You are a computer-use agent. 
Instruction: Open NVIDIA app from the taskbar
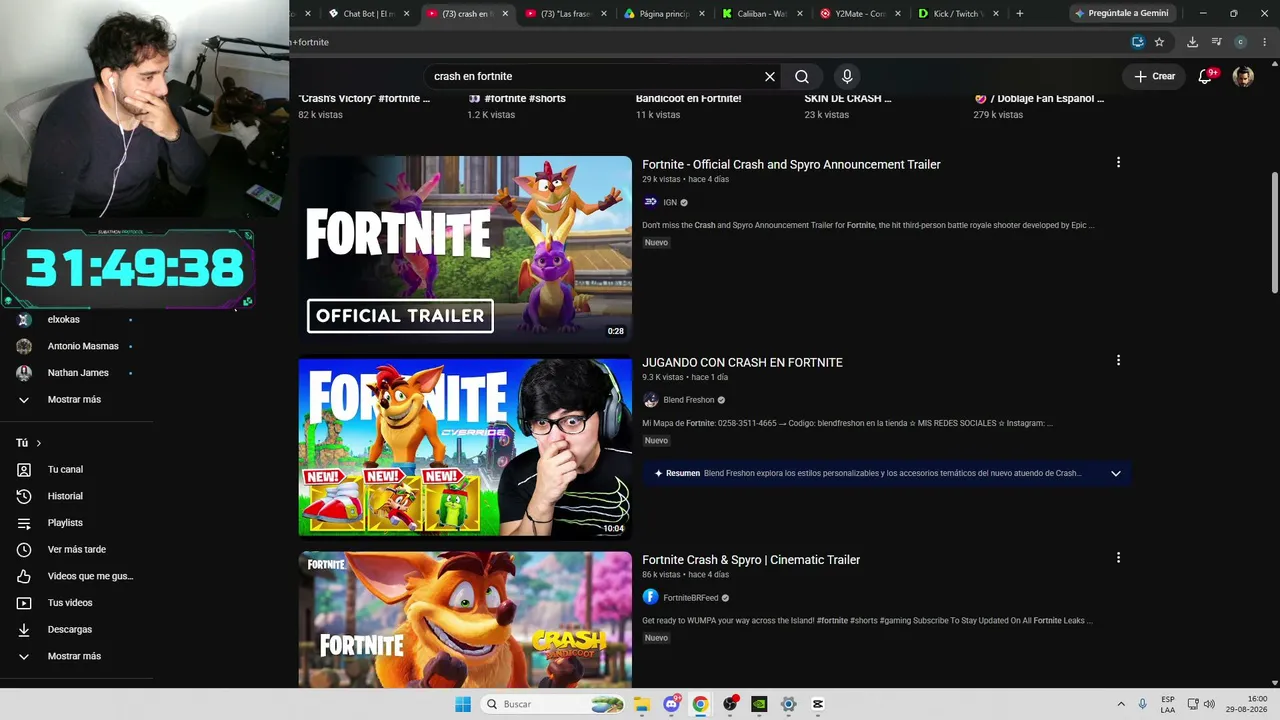pyautogui.click(x=760, y=704)
